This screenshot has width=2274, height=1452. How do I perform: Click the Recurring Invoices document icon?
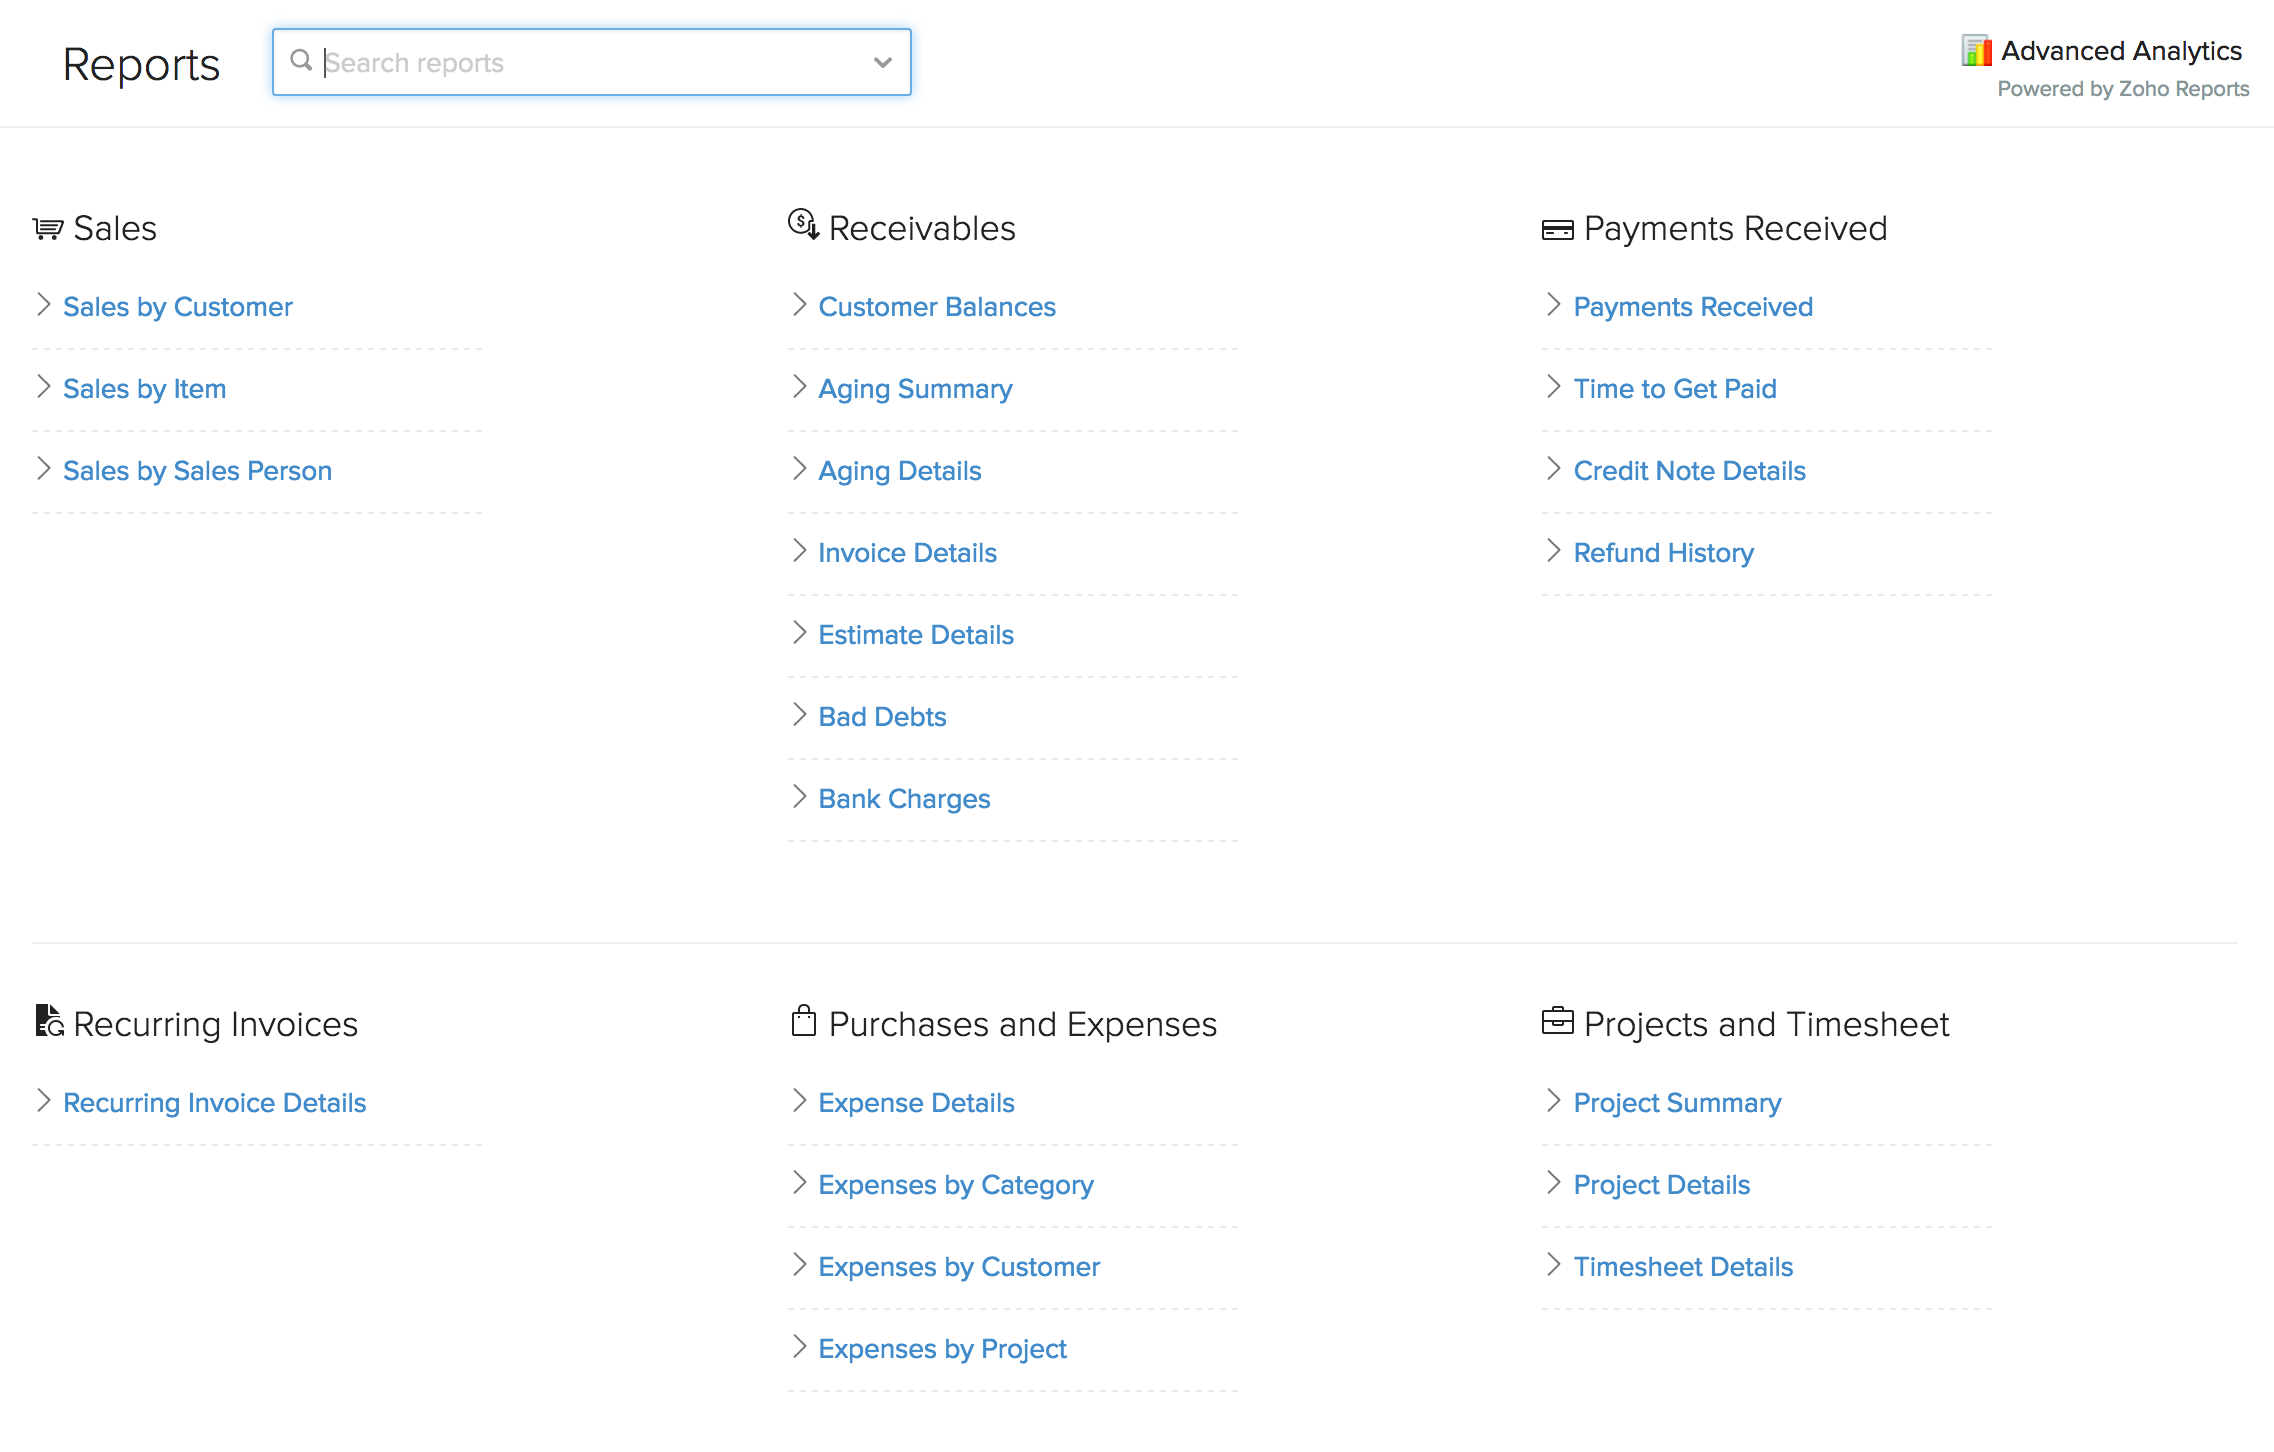(49, 1022)
